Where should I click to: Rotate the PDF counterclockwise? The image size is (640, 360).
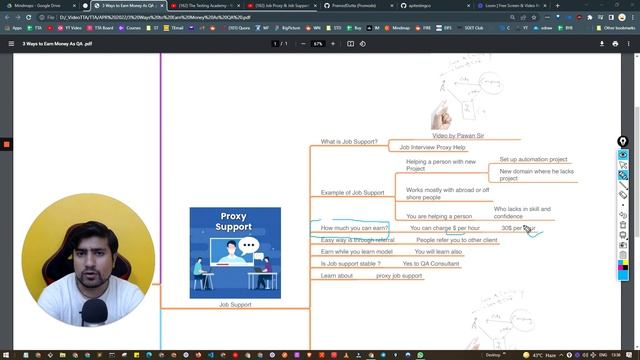[x=363, y=44]
